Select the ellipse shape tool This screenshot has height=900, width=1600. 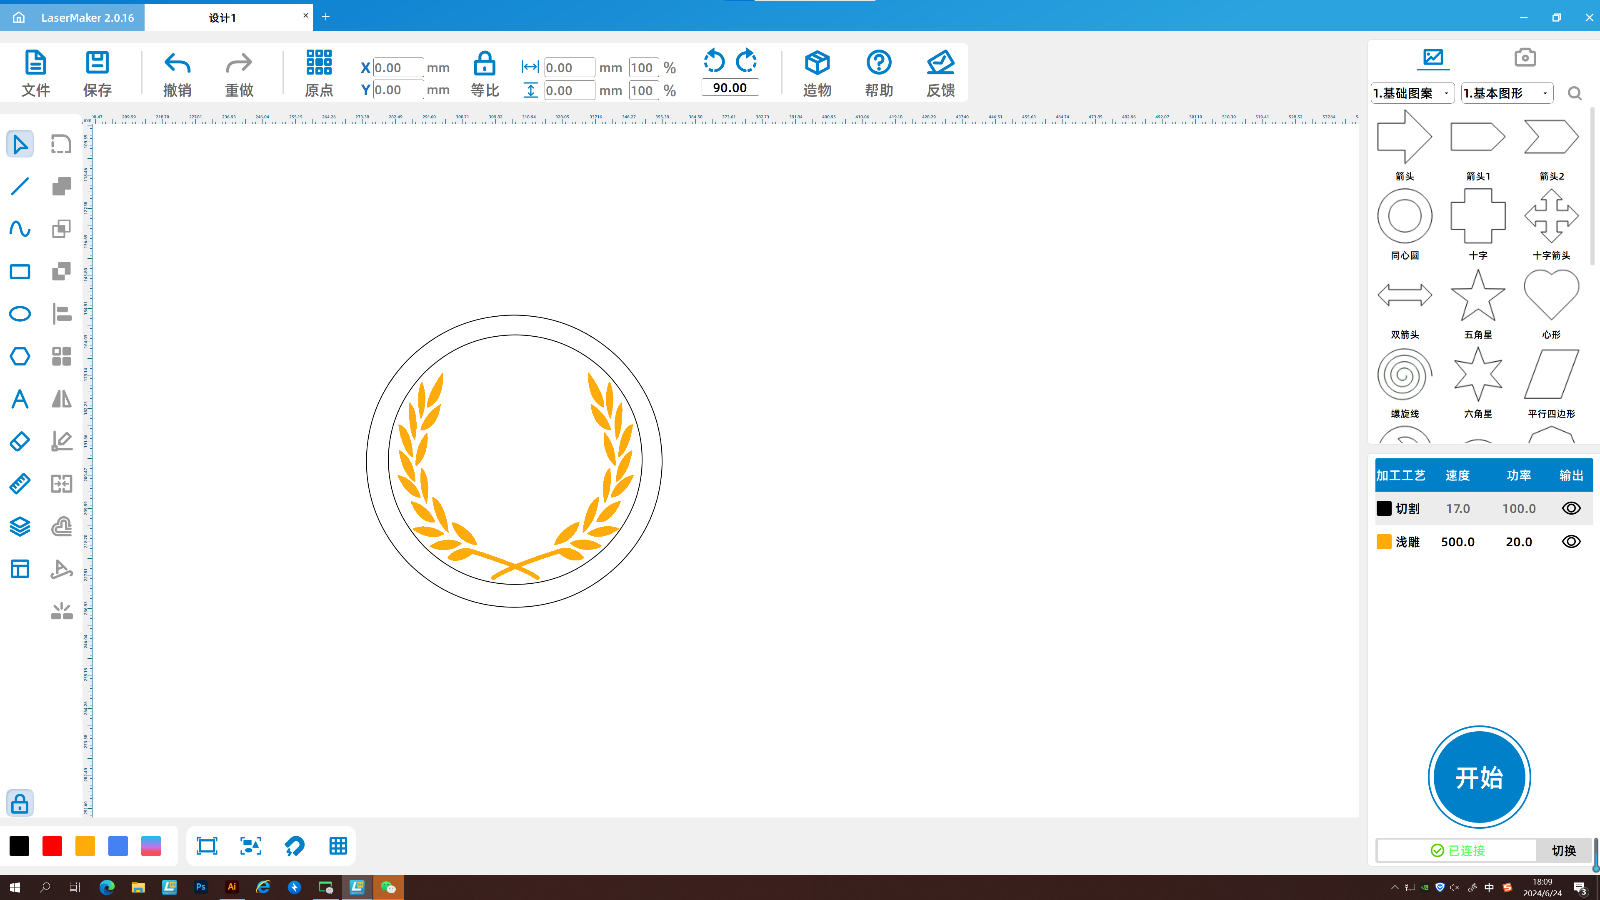point(20,314)
